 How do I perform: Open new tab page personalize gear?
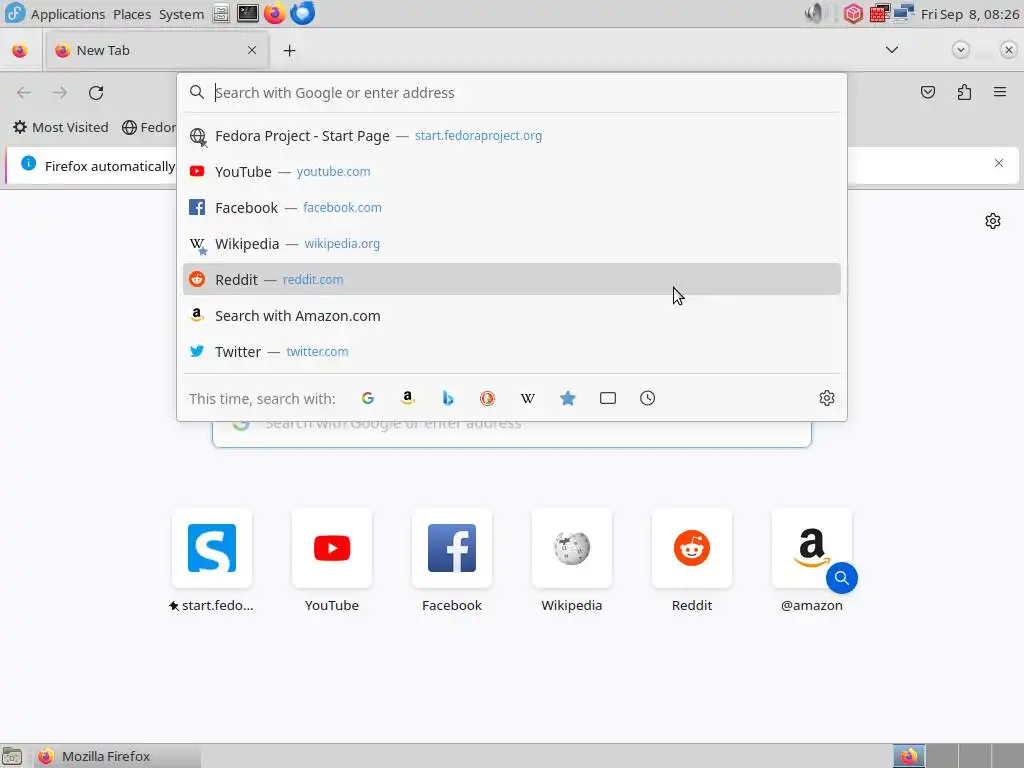pyautogui.click(x=993, y=221)
